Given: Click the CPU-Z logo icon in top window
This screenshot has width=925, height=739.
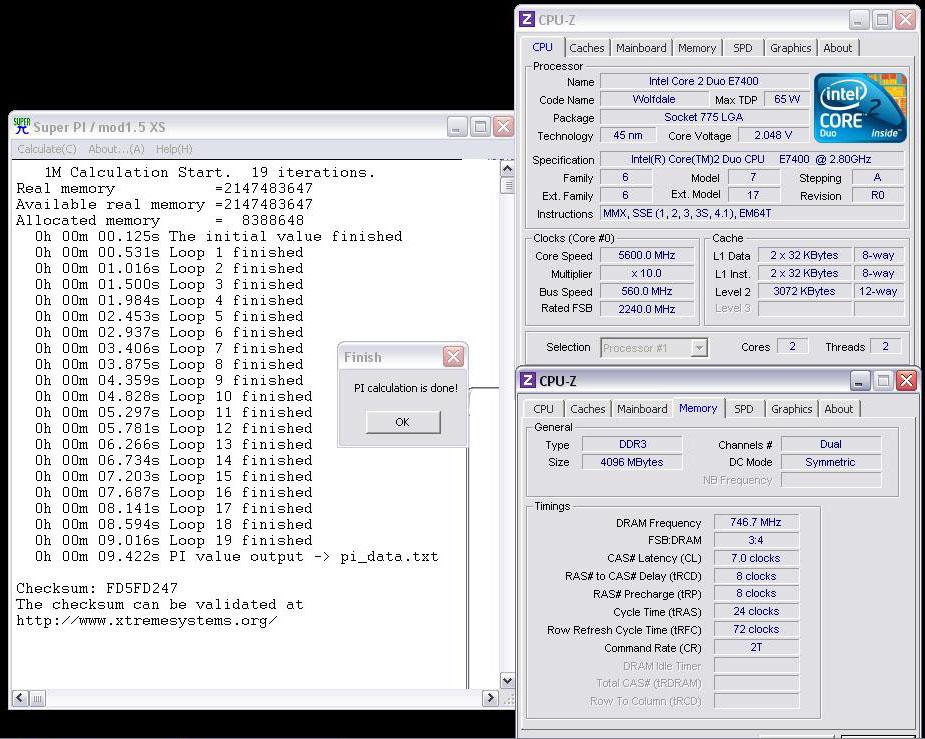Looking at the screenshot, I should pos(527,19).
